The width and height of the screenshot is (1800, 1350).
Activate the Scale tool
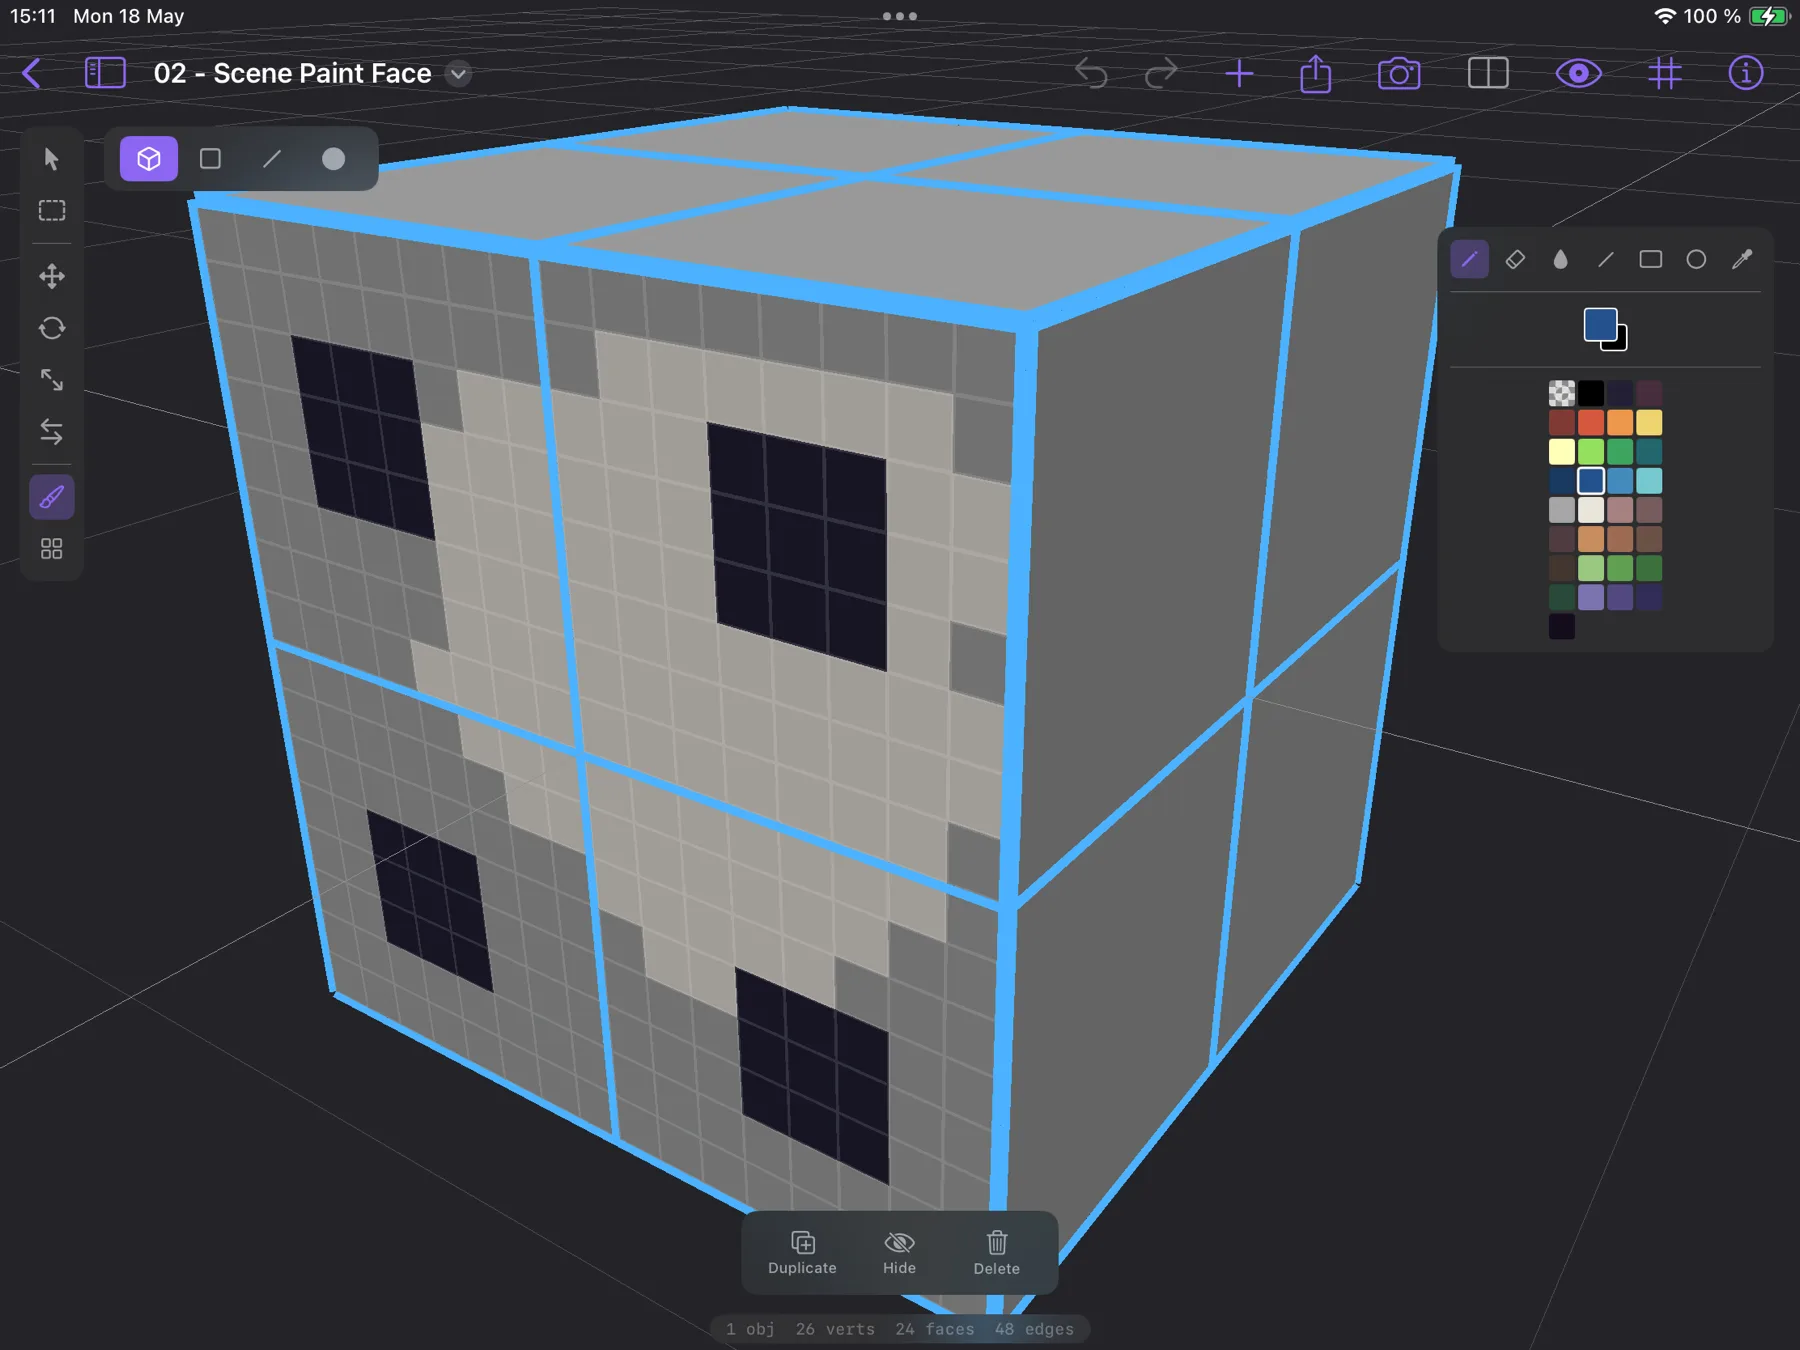(52, 380)
